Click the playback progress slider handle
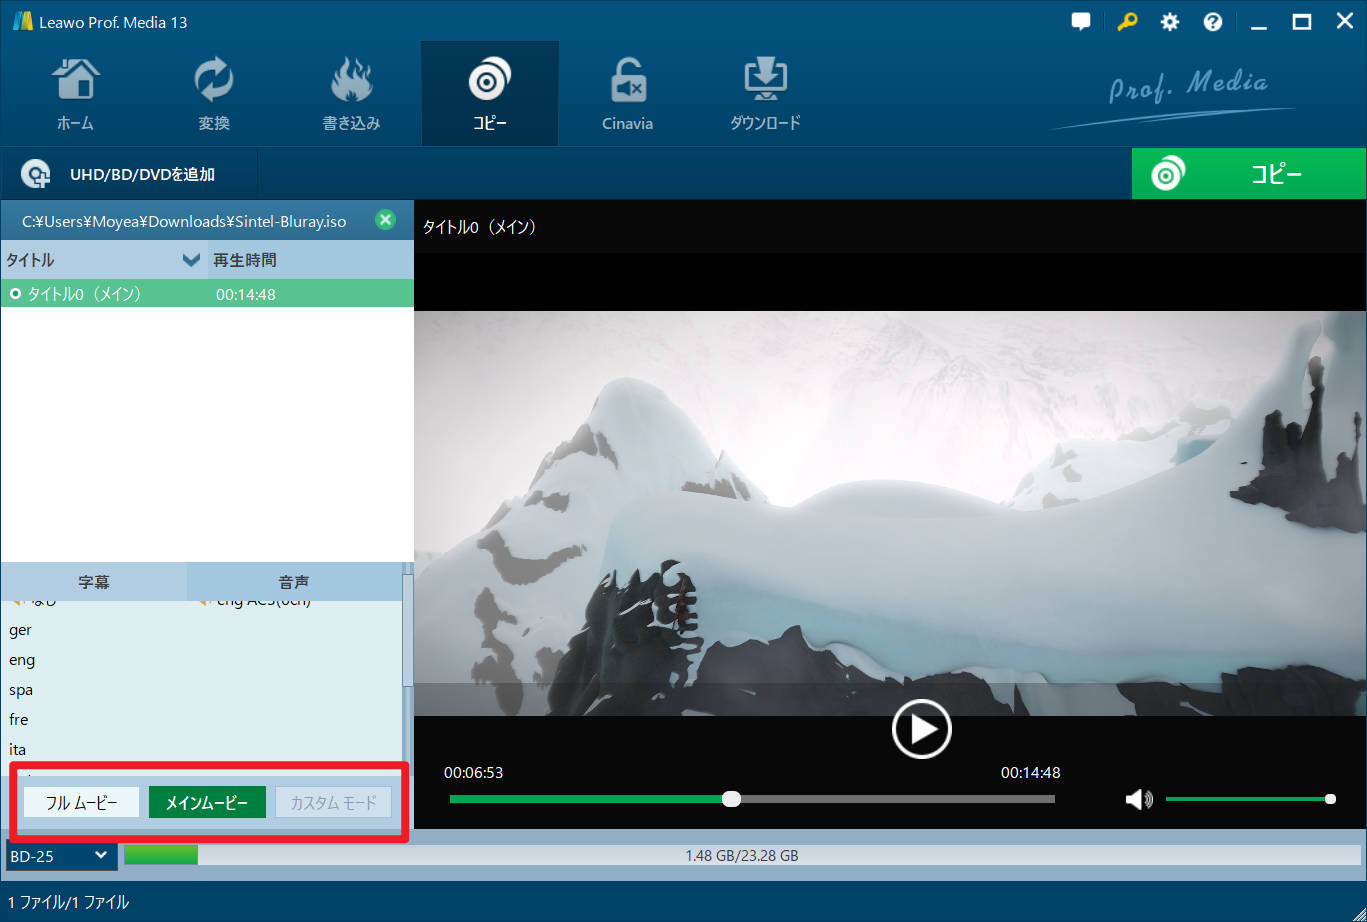Viewport: 1367px width, 922px height. (x=732, y=798)
